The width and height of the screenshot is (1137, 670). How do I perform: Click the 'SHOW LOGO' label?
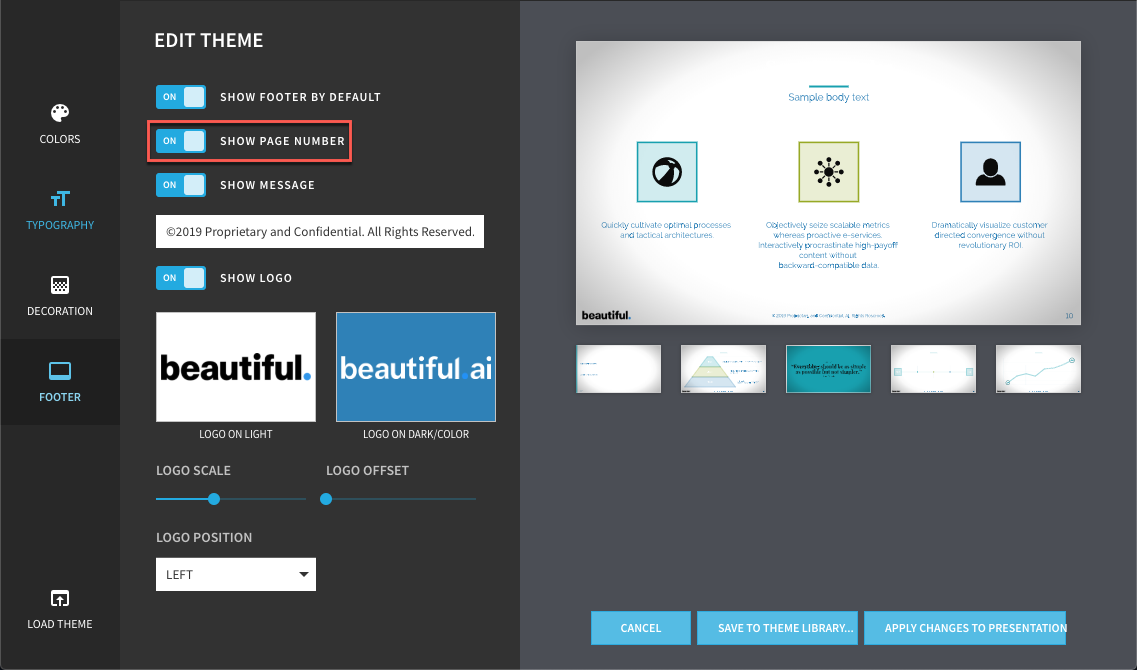[256, 278]
